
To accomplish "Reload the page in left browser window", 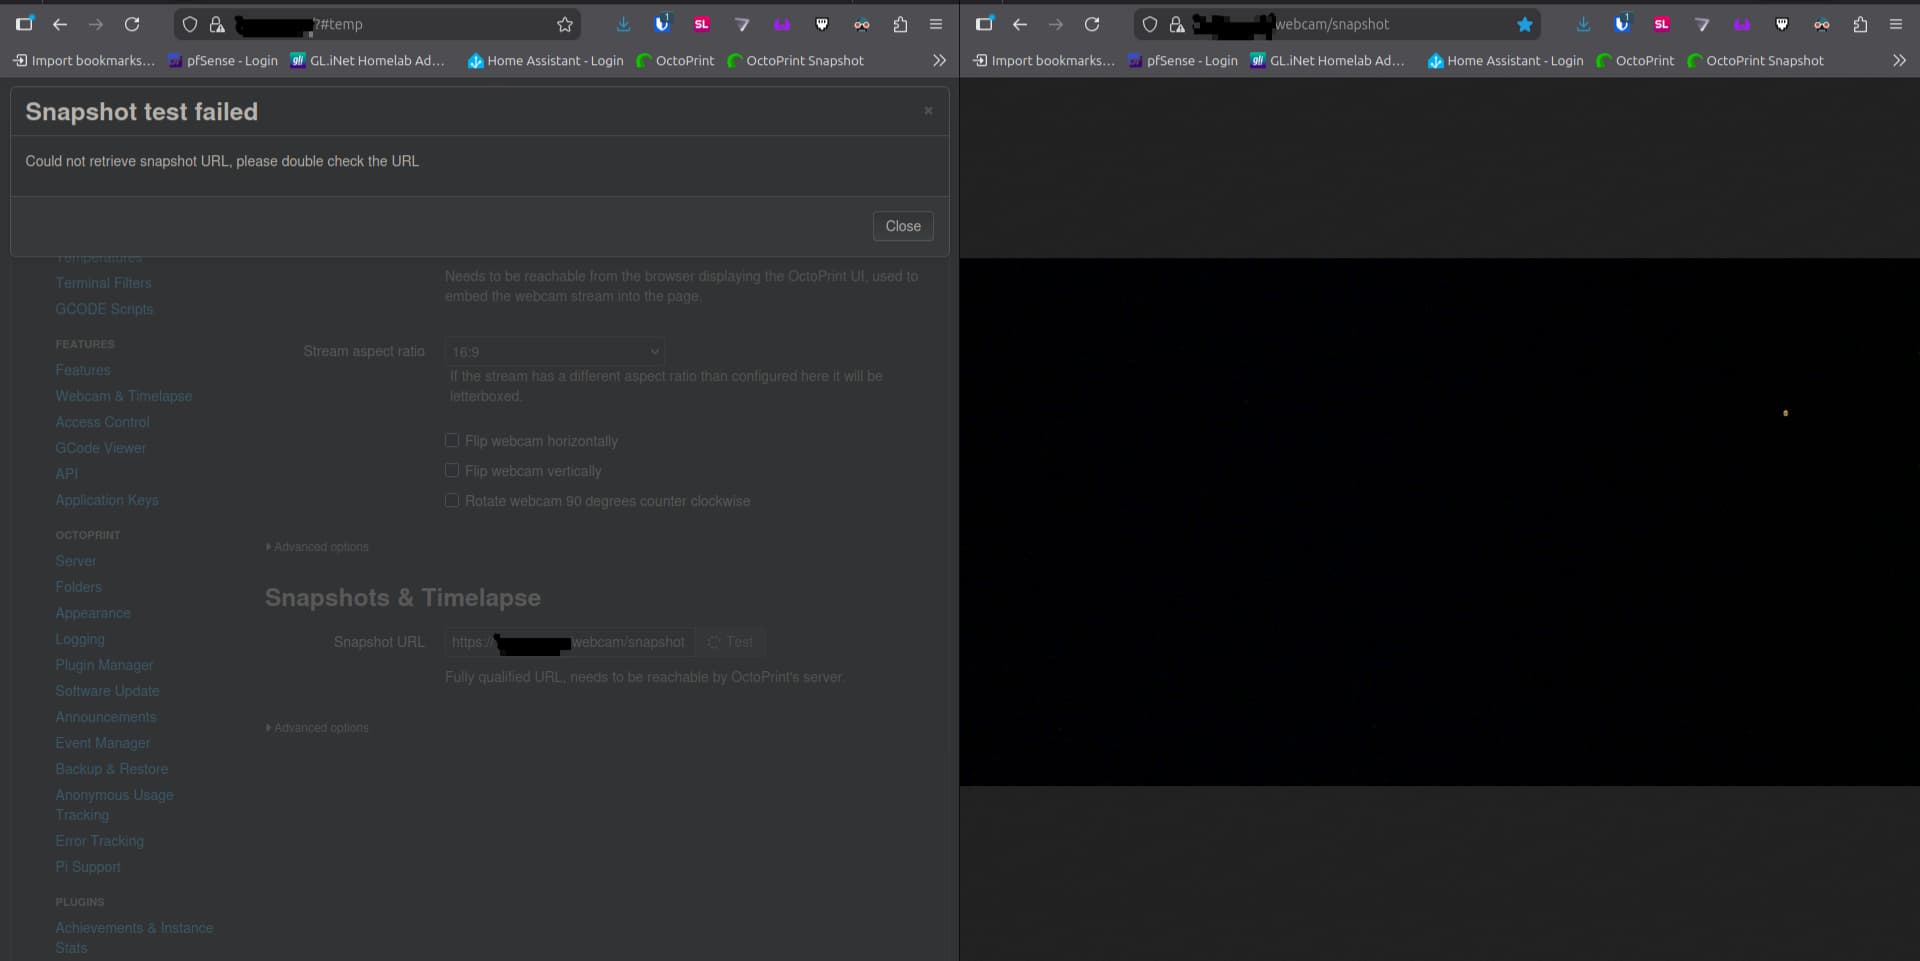I will point(132,24).
